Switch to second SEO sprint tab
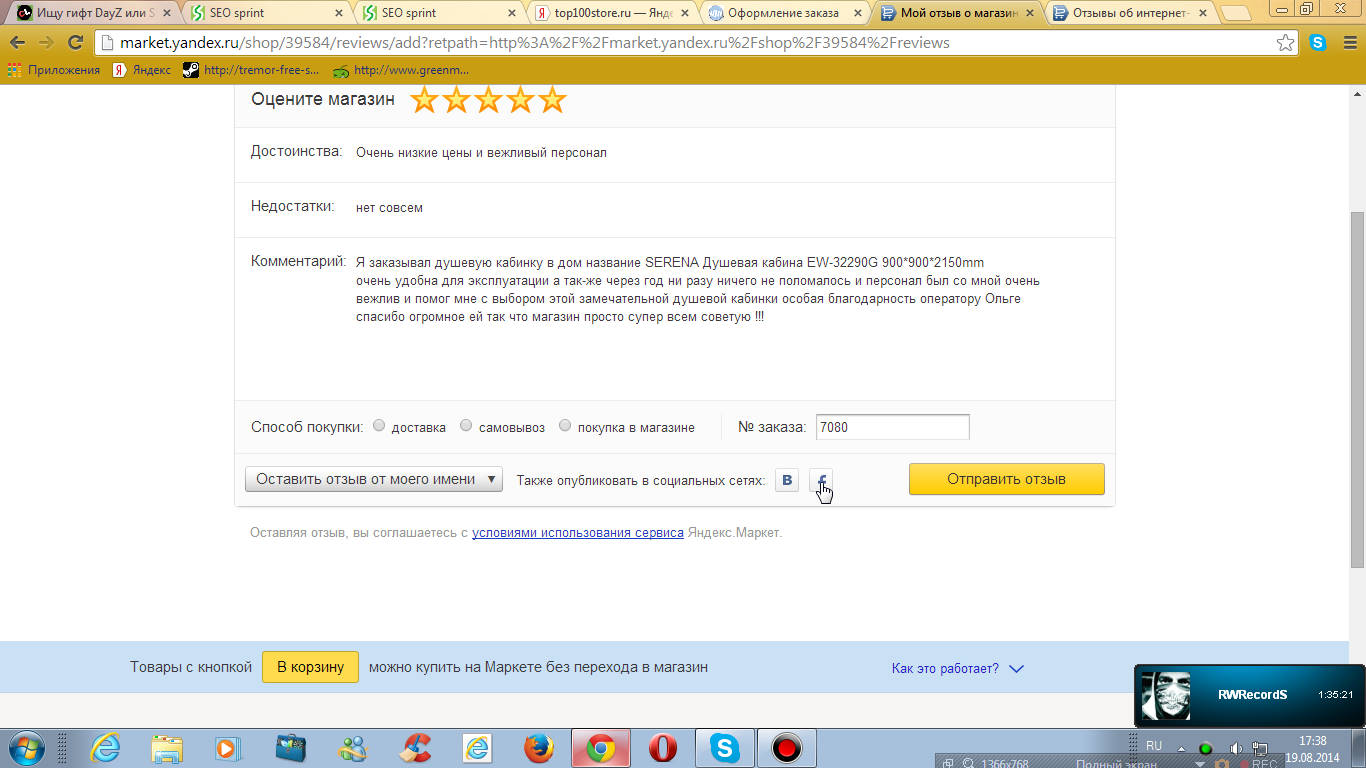 point(439,13)
